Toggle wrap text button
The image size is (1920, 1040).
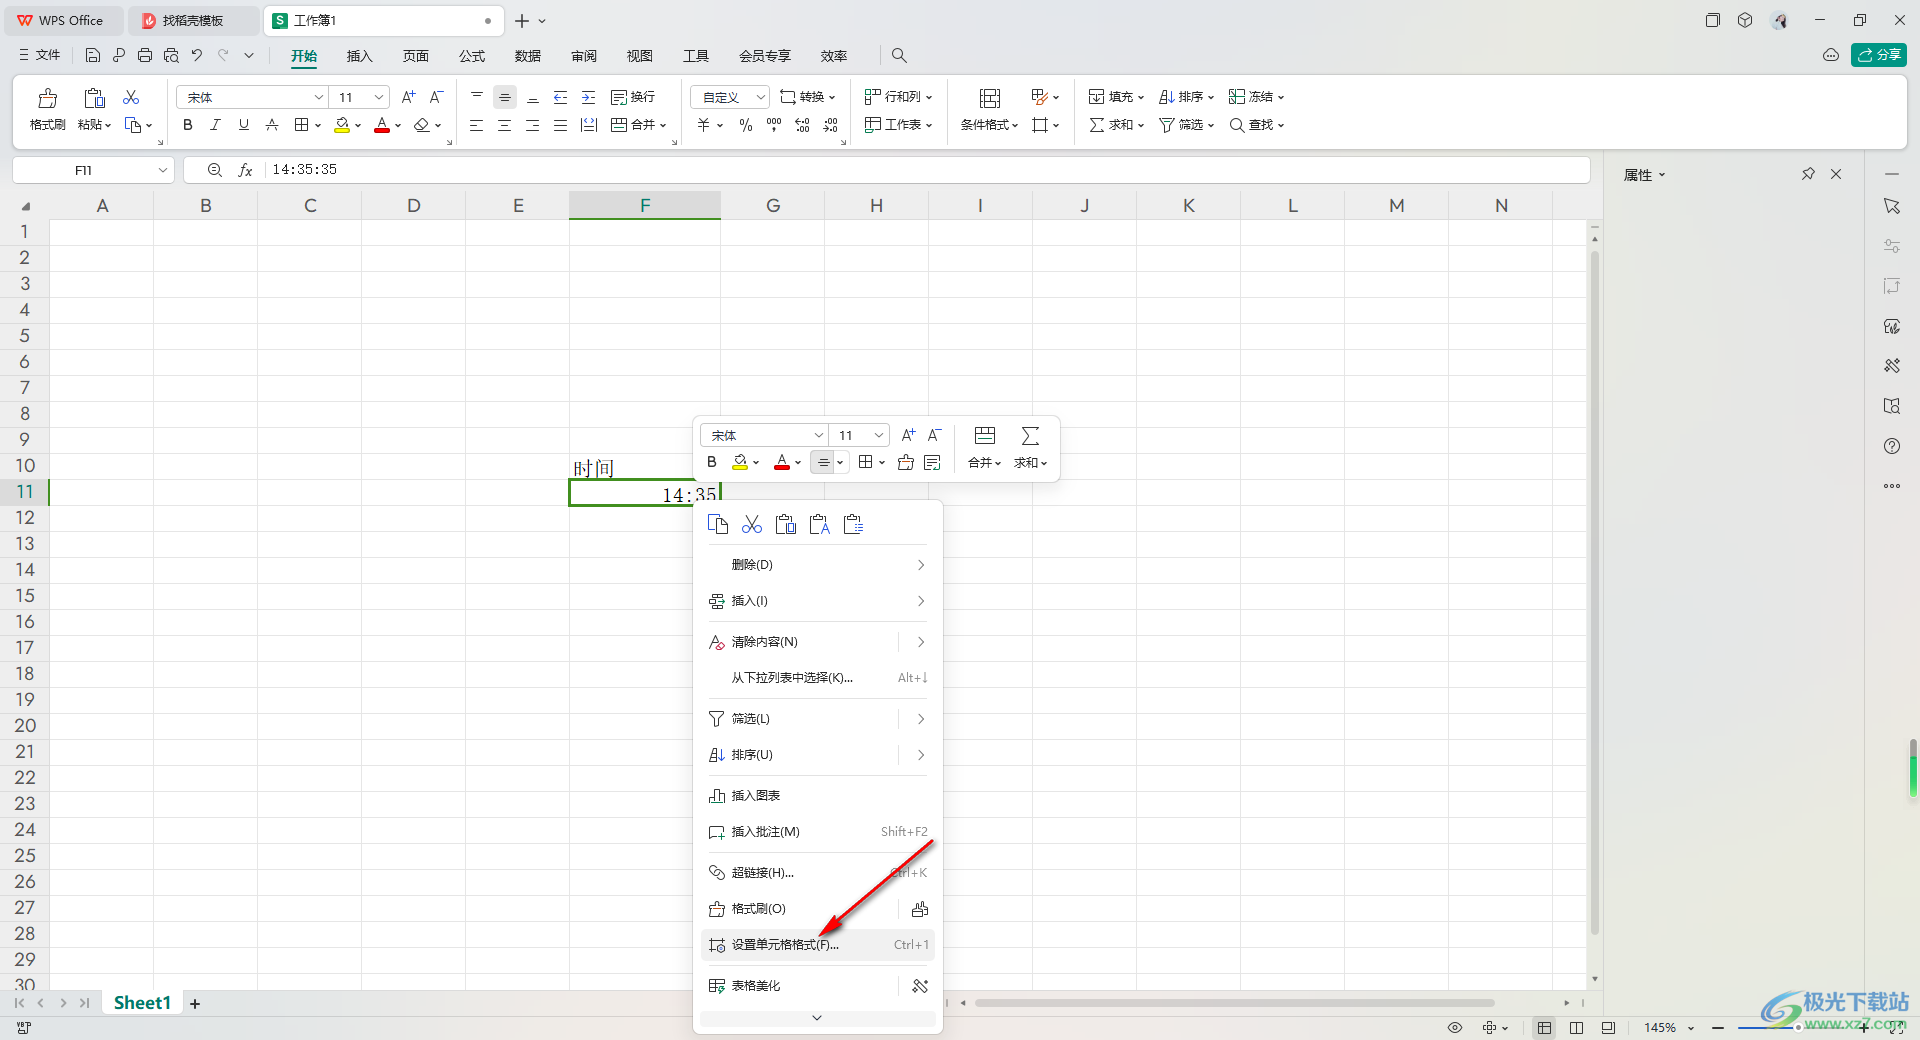[633, 97]
